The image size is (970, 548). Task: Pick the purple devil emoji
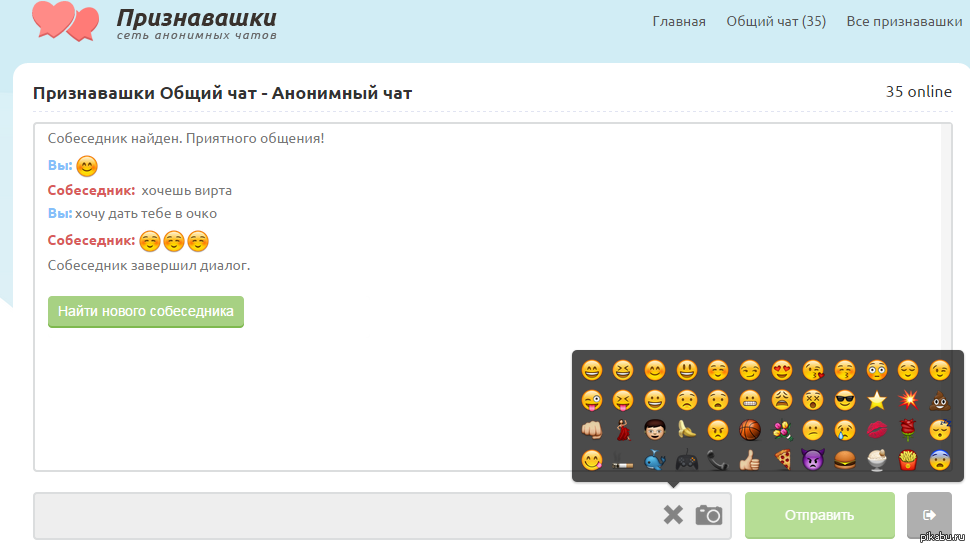(x=813, y=460)
